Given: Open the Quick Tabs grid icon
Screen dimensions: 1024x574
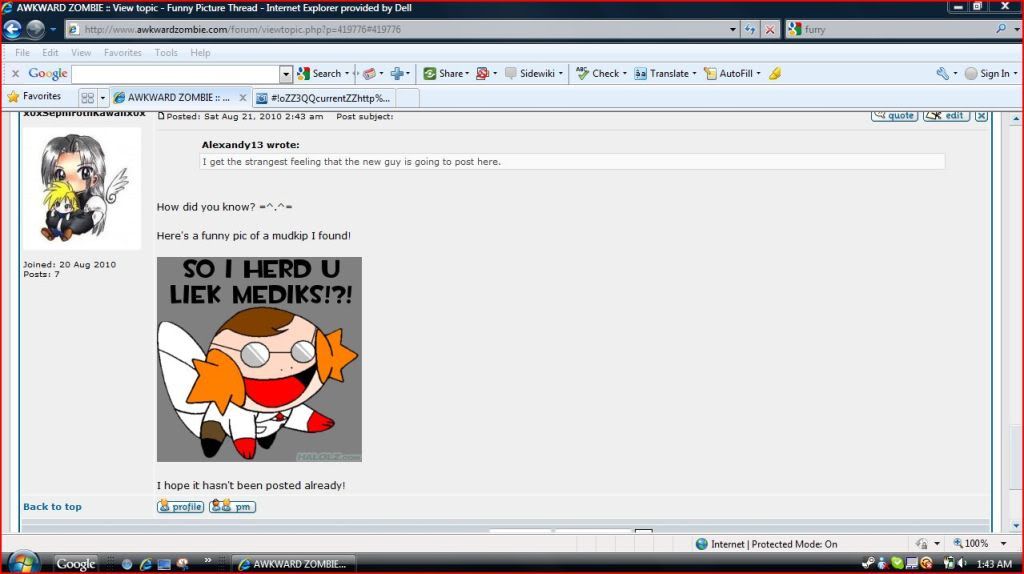Looking at the screenshot, I should 87,98.
